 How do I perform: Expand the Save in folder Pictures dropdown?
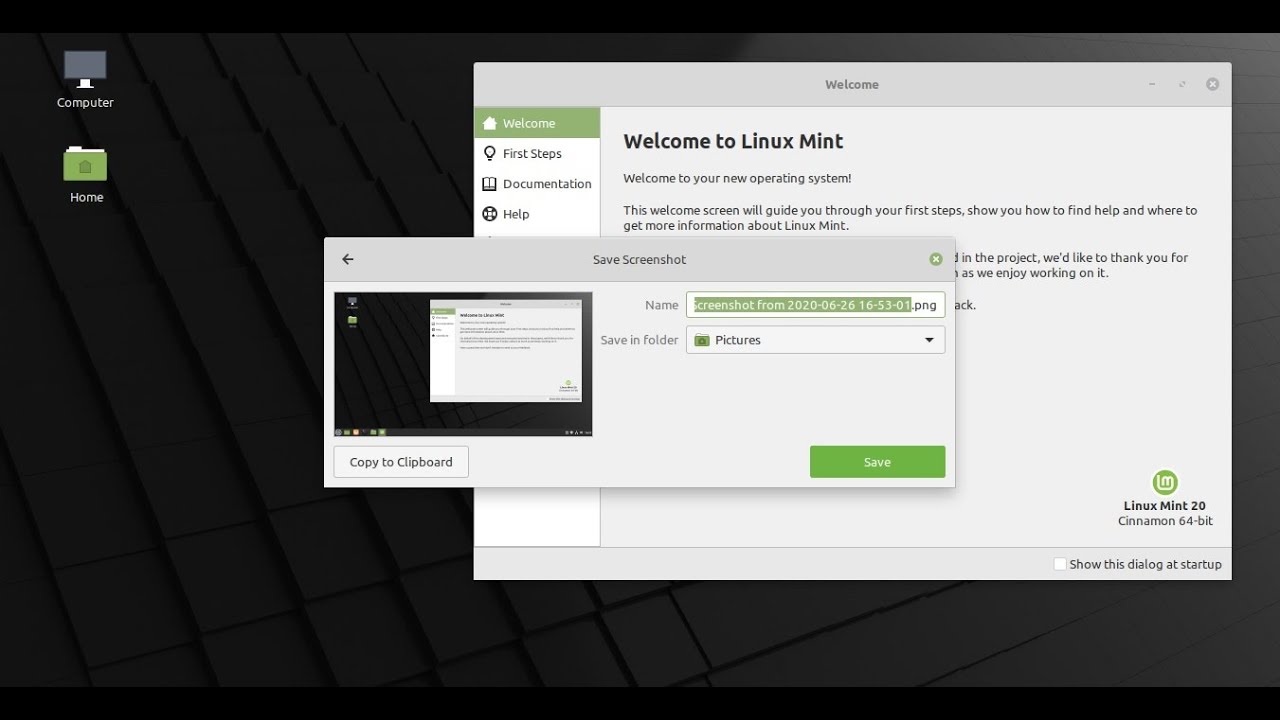pos(815,340)
